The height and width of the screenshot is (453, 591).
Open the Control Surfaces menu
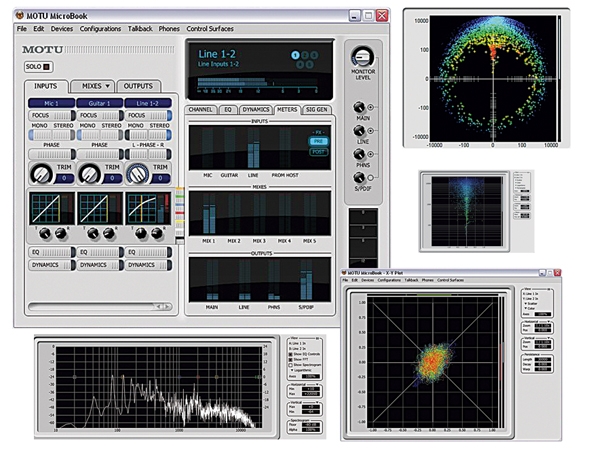coord(210,29)
